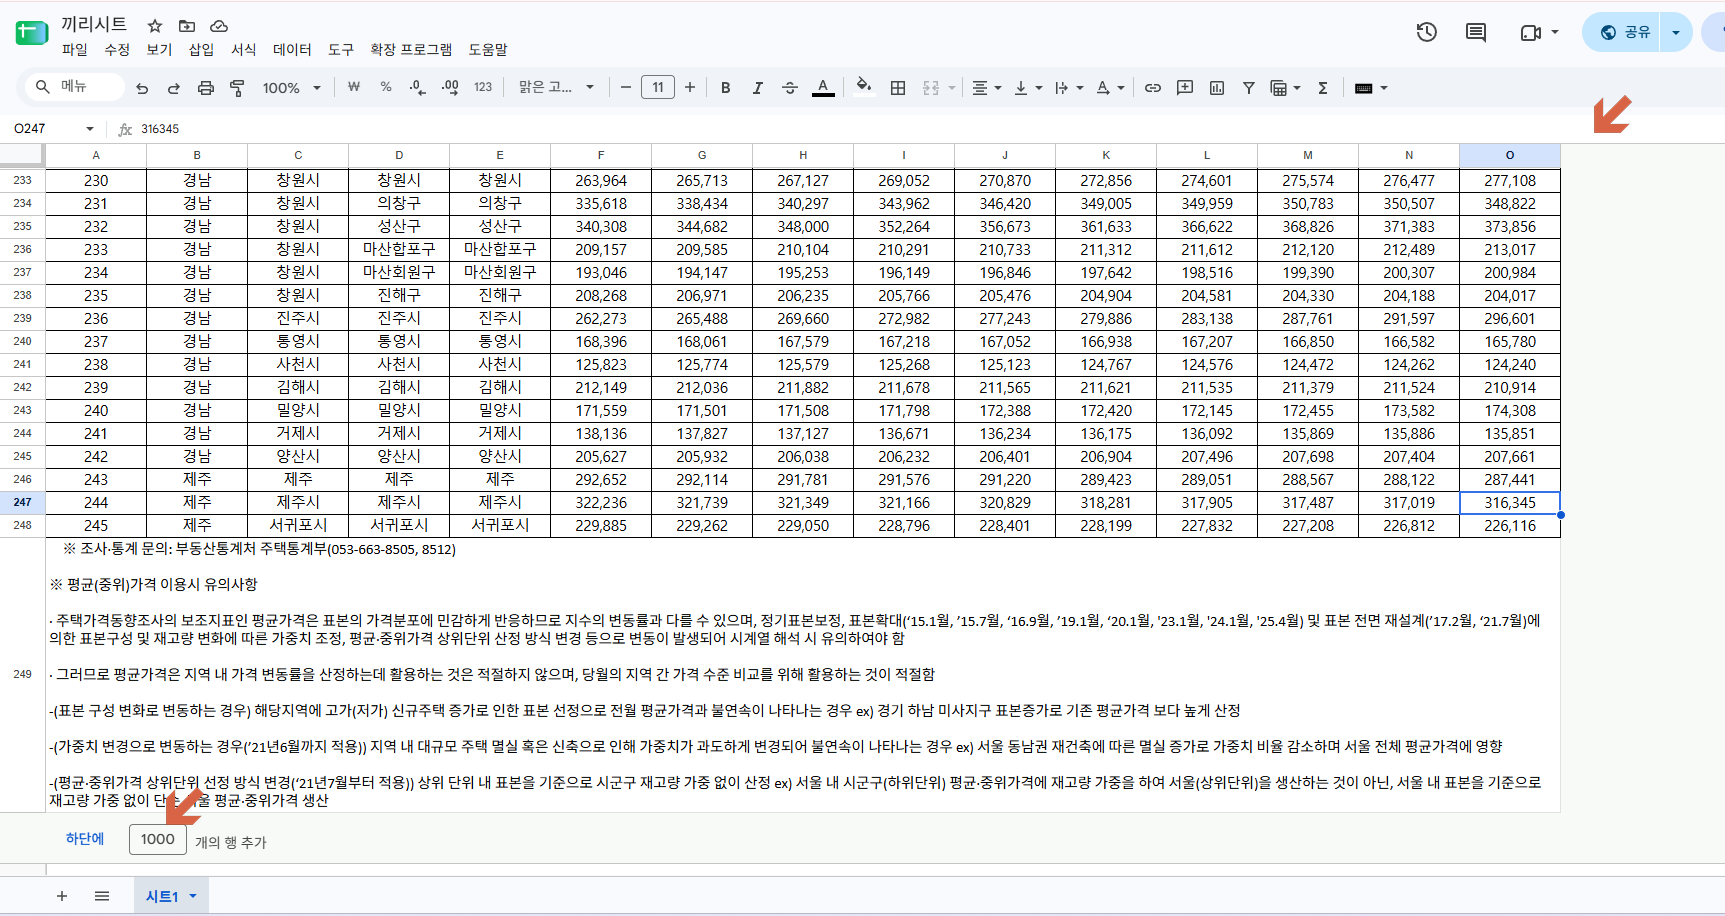Open the 100% zoom dropdown
Viewport: 1725px width, 916px height.
coord(291,88)
